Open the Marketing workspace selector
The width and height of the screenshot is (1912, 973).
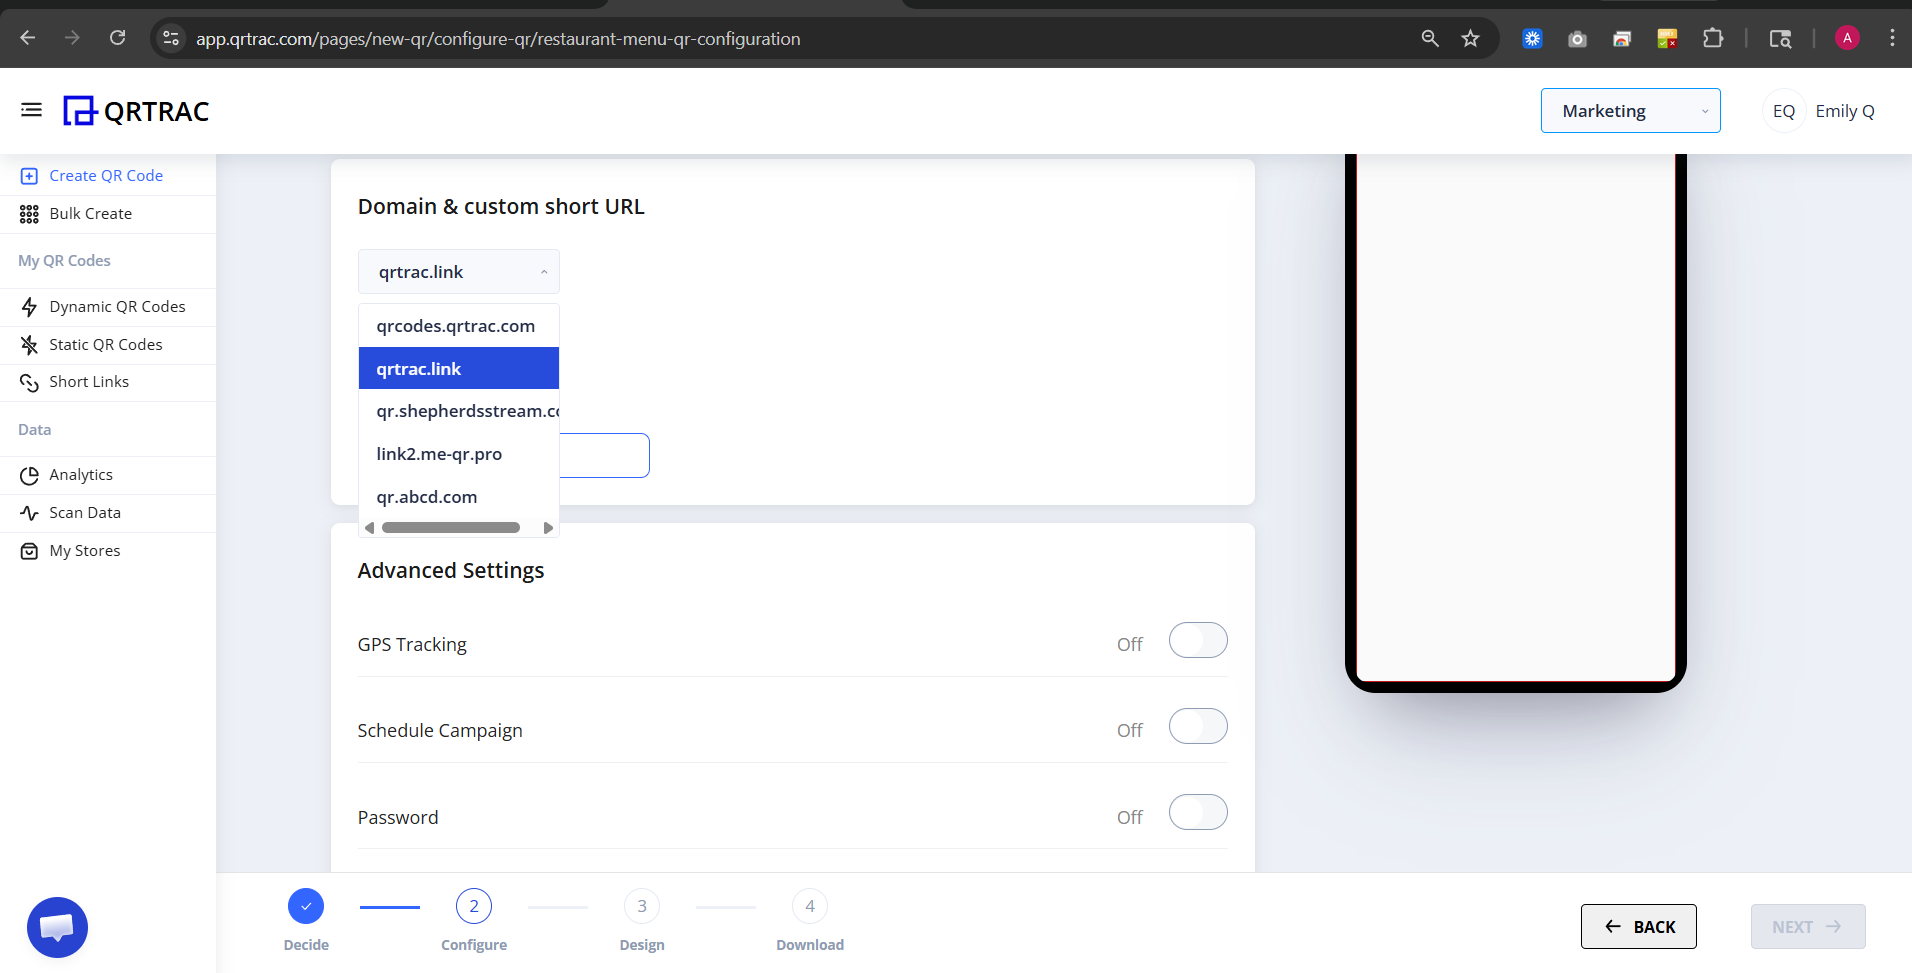pyautogui.click(x=1630, y=110)
